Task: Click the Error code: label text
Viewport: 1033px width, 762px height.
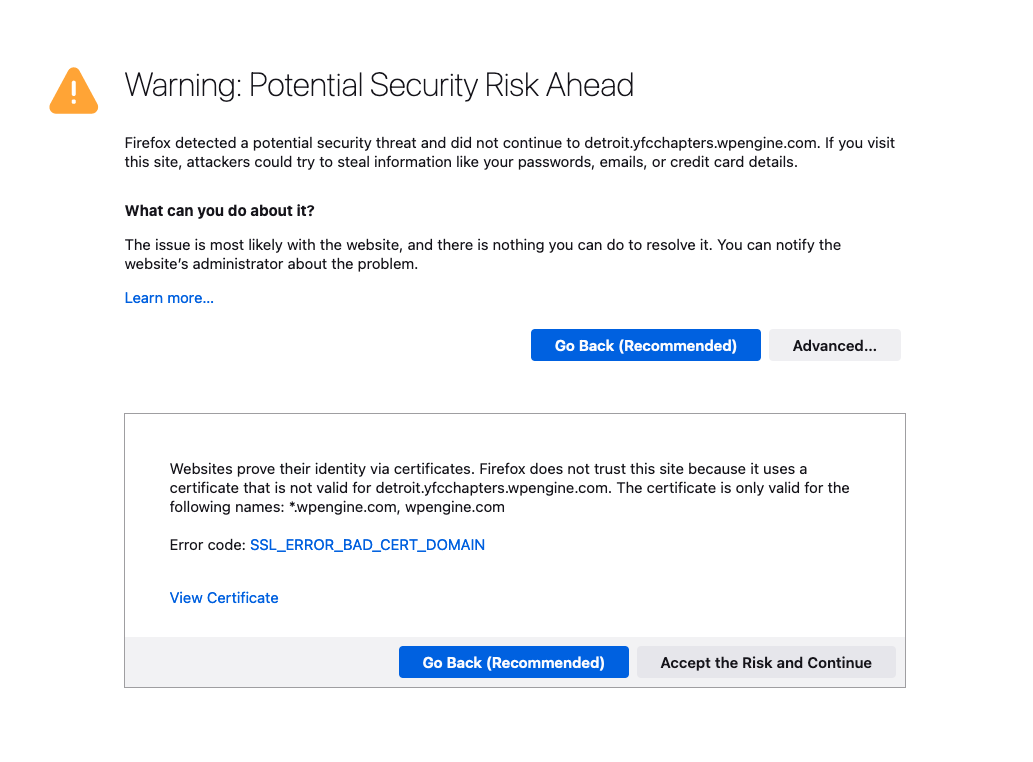Action: coord(208,545)
